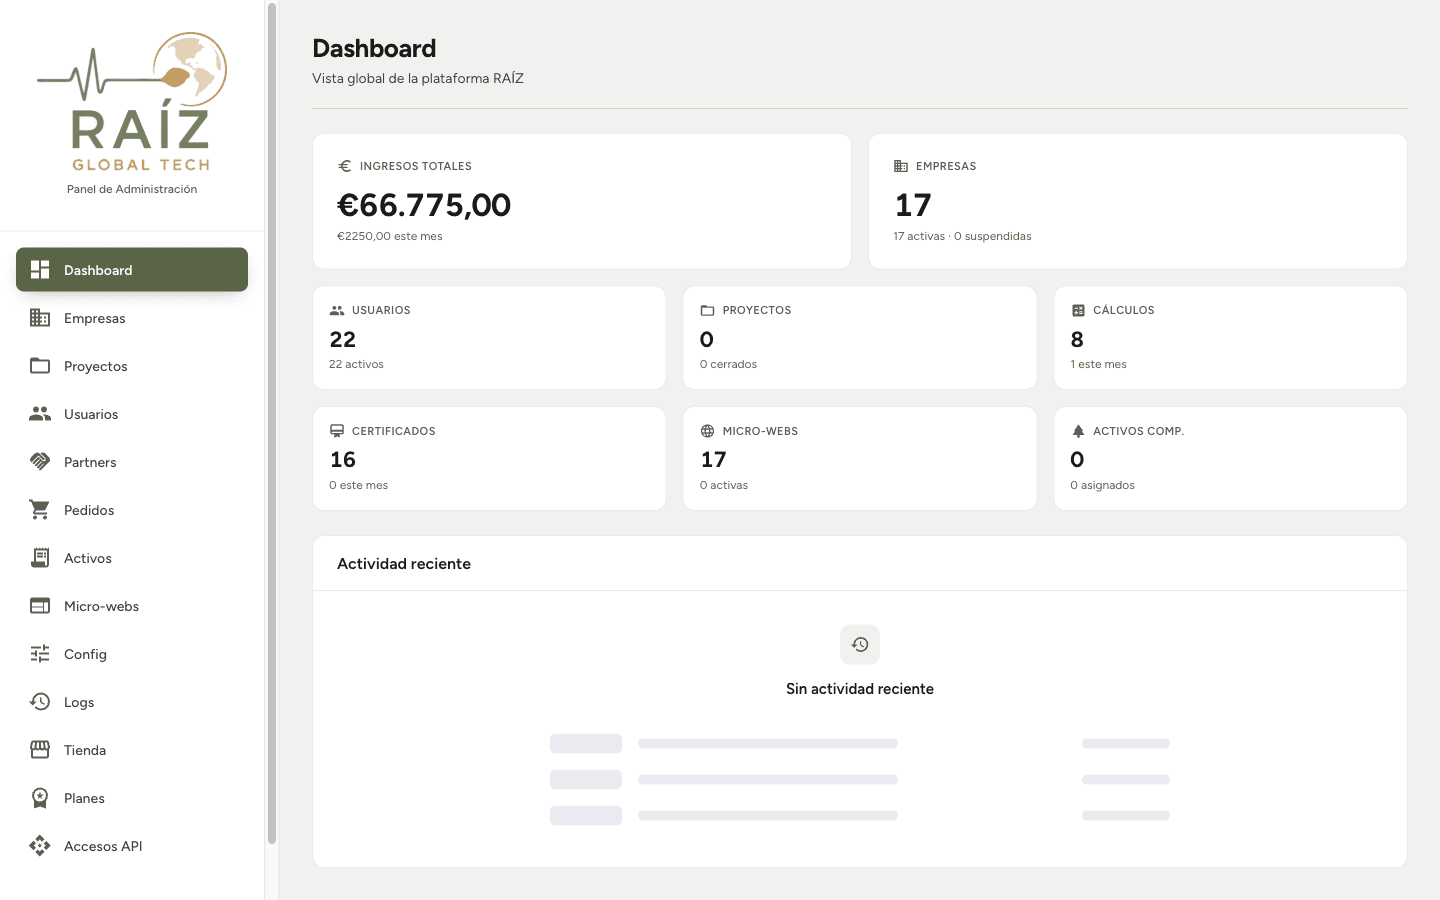Click the Config sliders icon
This screenshot has width=1440, height=900.
(x=40, y=654)
